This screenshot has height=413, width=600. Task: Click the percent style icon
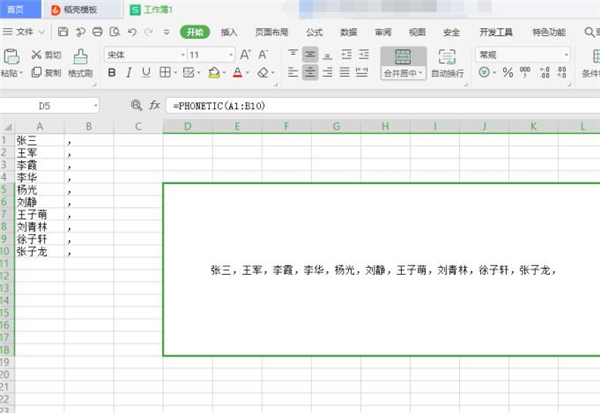click(508, 73)
